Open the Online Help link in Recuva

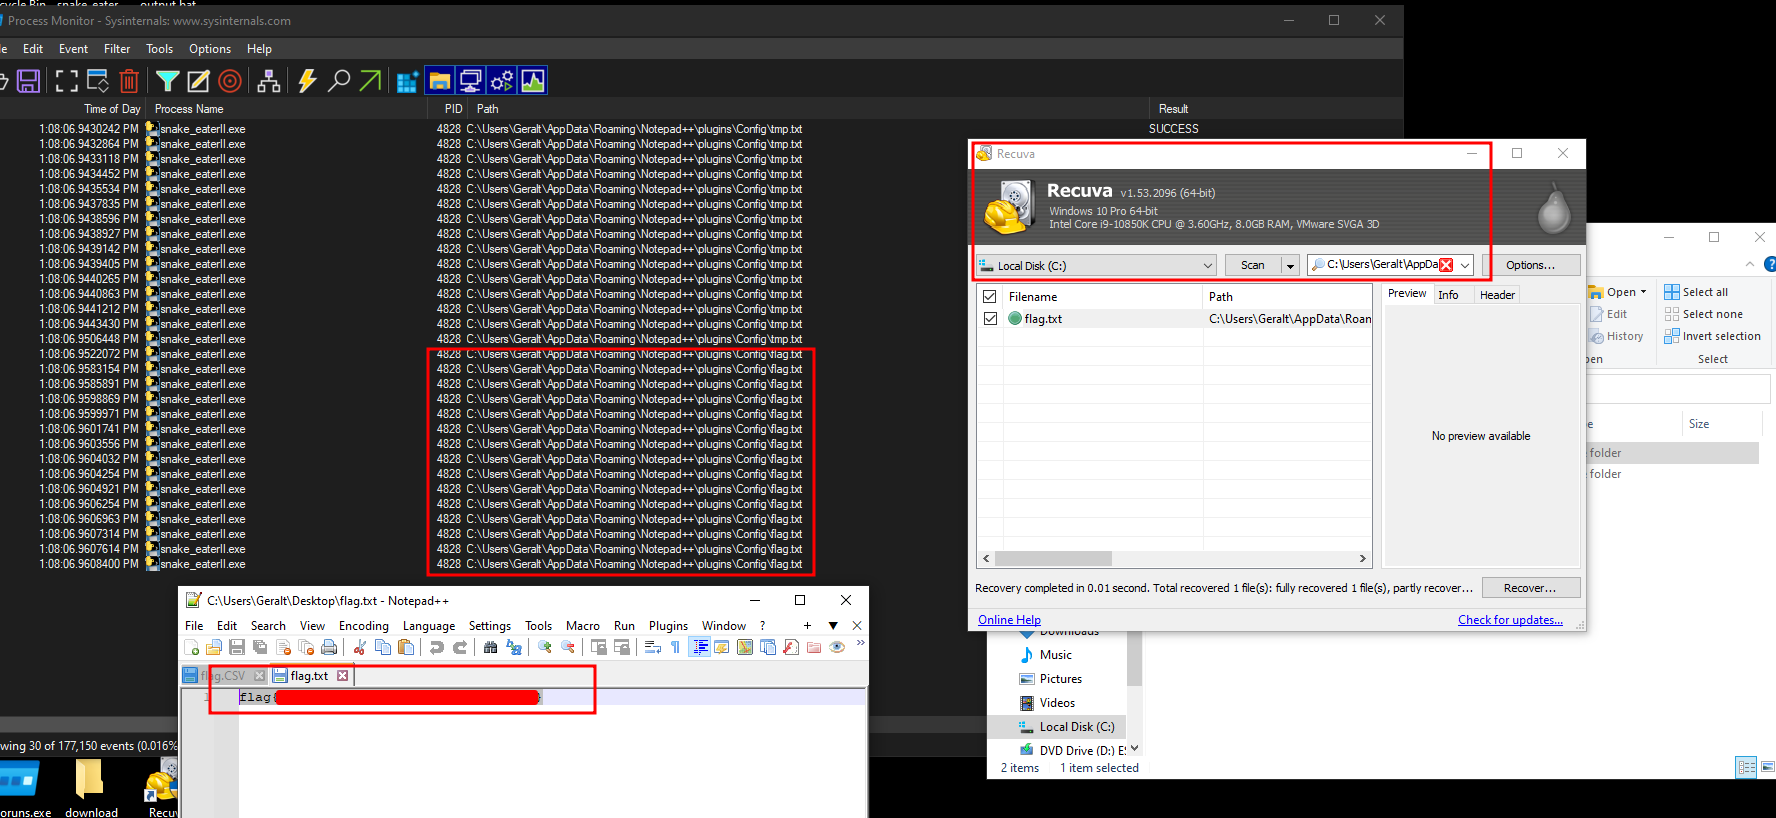(1009, 620)
